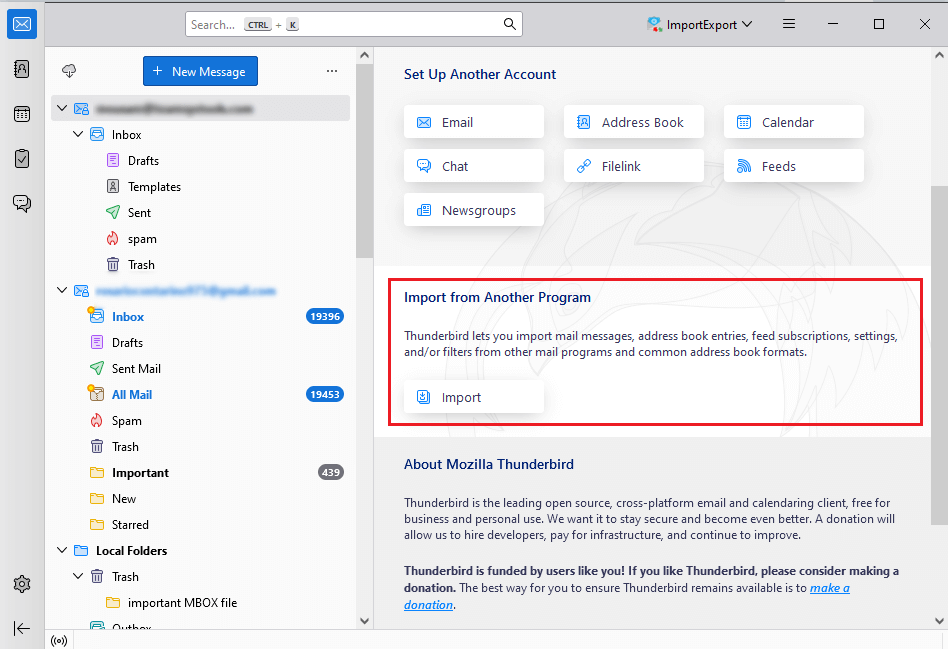948x649 pixels.
Task: Open the folder pane options (three dots)
Action: coord(332,71)
